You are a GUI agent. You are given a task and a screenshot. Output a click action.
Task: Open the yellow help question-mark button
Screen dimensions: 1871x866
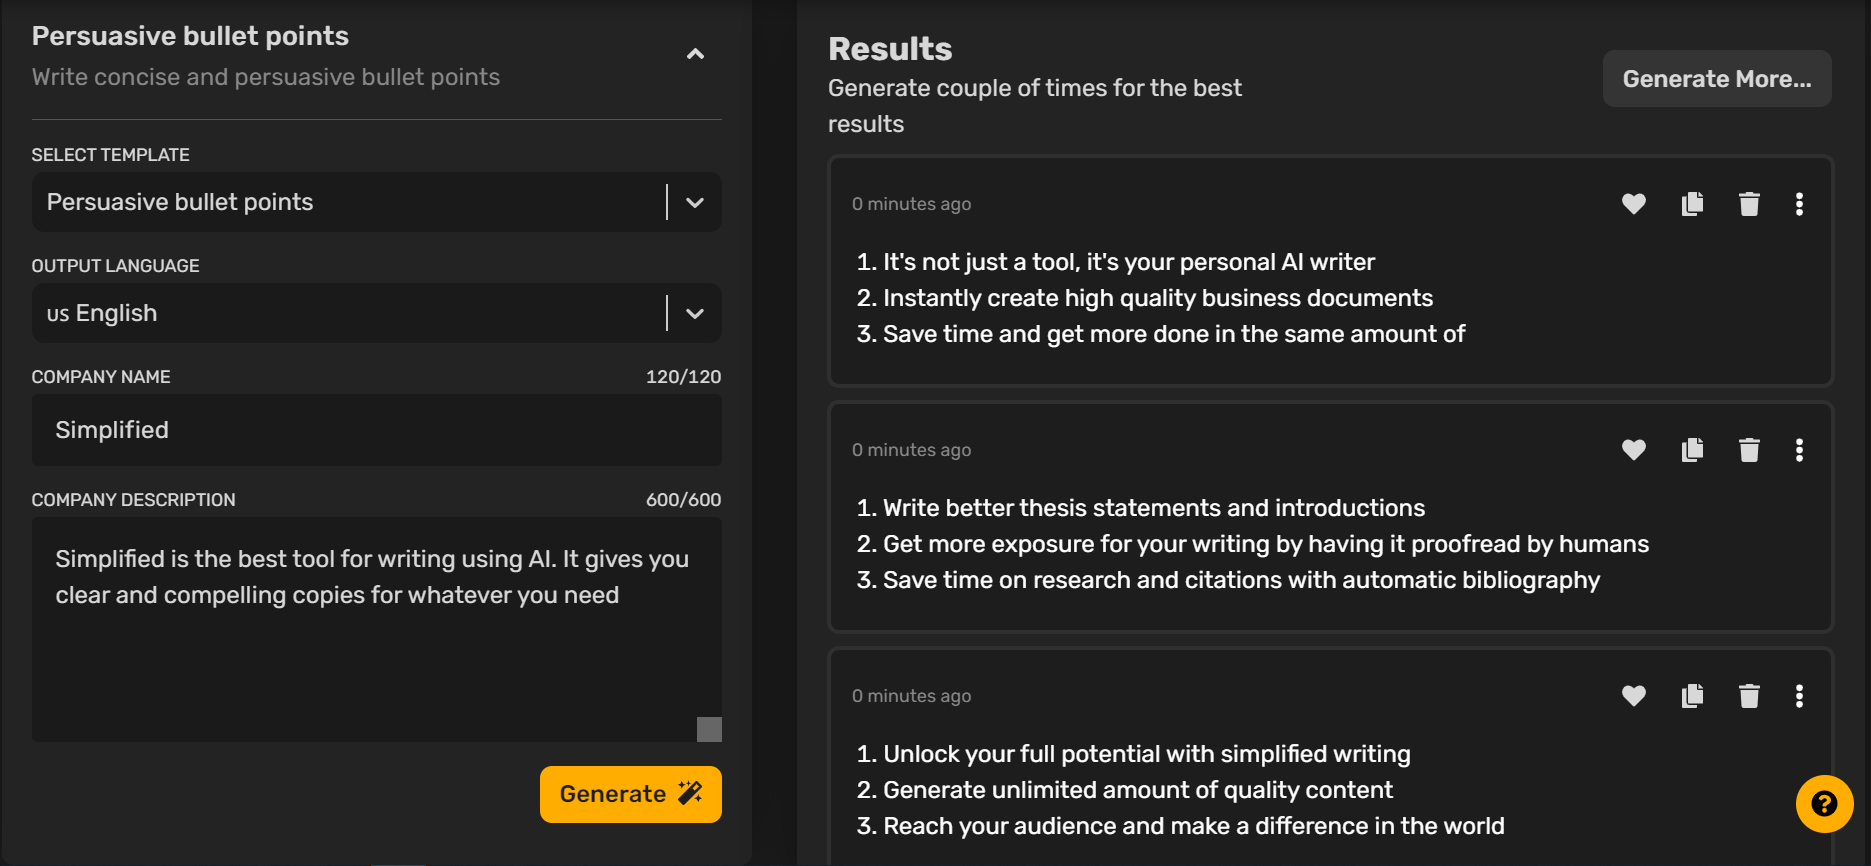pyautogui.click(x=1824, y=804)
